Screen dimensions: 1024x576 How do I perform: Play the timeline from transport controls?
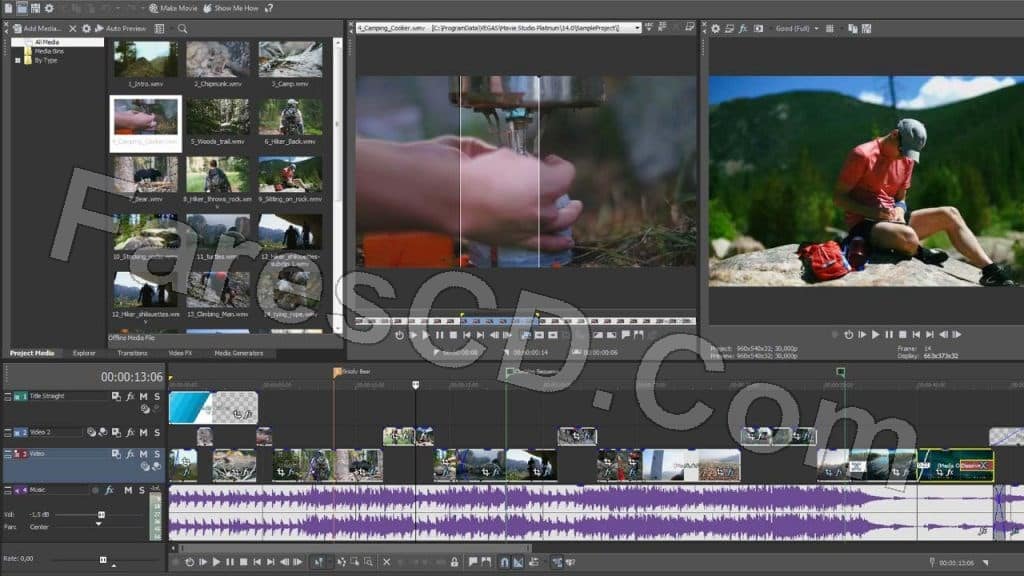click(x=216, y=562)
